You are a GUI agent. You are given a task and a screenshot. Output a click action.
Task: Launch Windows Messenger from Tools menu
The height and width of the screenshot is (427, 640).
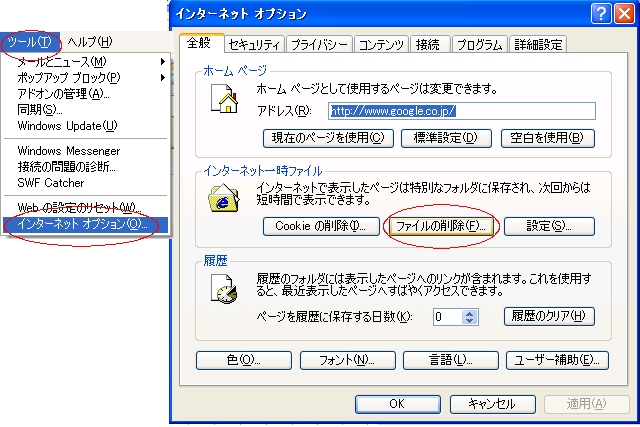[x=85, y=151]
